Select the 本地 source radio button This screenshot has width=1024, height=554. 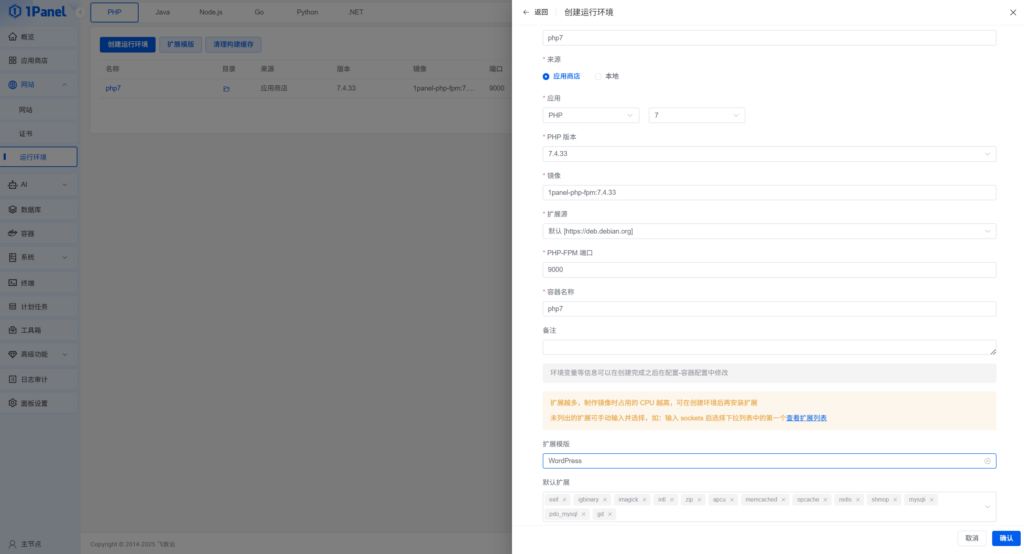598,76
